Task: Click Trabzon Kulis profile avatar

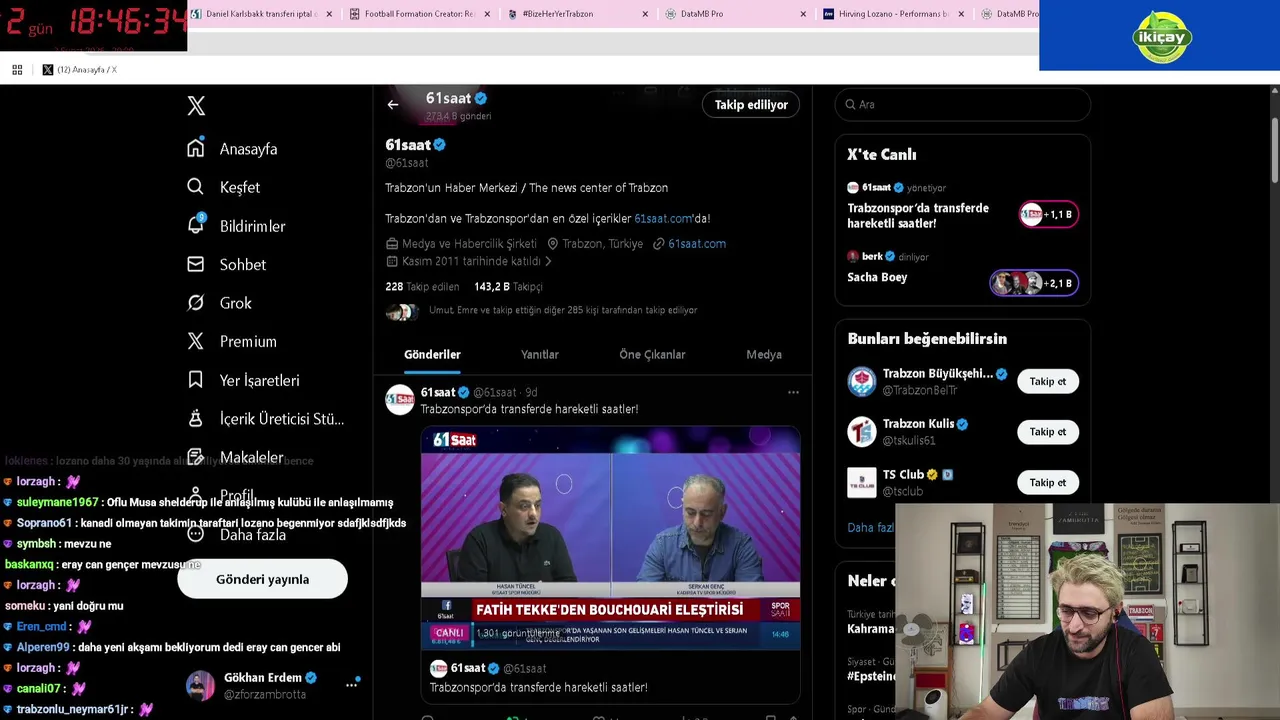Action: tap(862, 431)
